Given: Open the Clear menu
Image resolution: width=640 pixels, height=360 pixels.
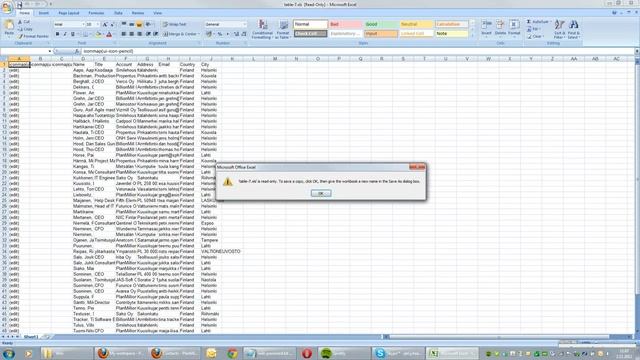Looking at the screenshot, I should [535, 36].
